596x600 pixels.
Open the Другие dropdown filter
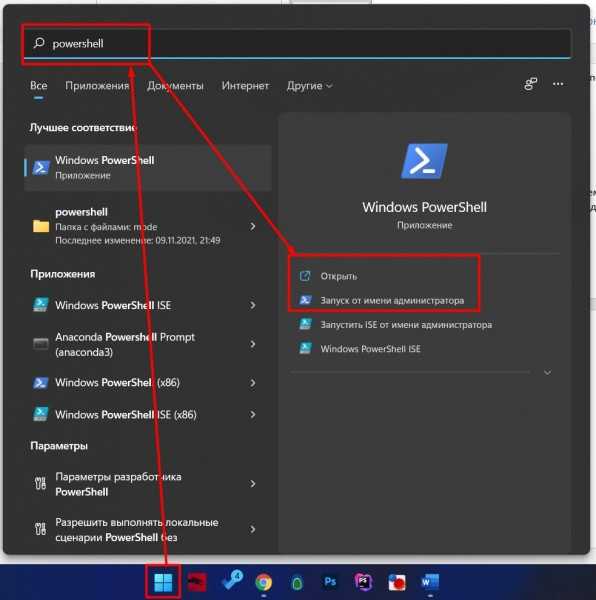(x=309, y=85)
